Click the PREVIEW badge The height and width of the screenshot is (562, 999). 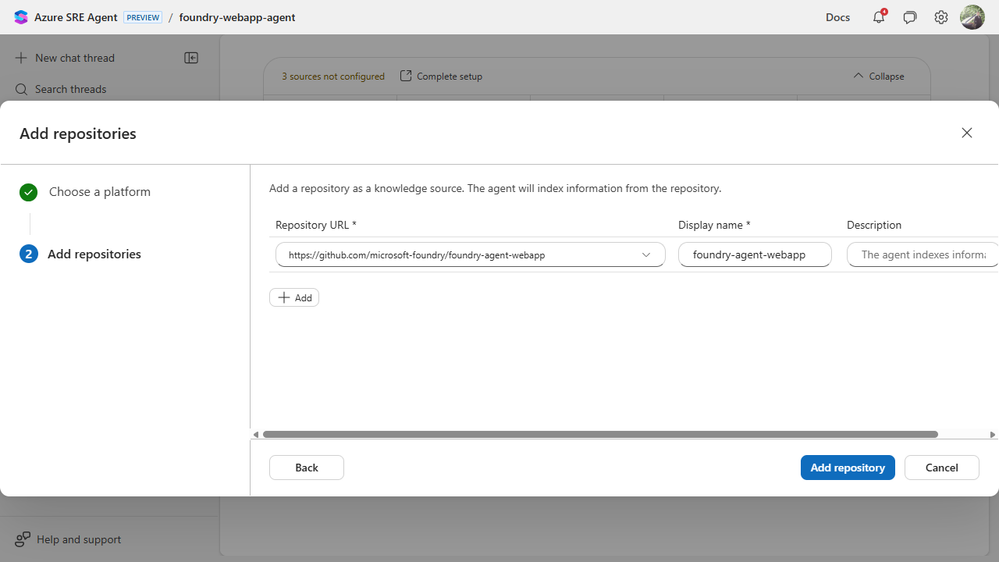coord(143,17)
